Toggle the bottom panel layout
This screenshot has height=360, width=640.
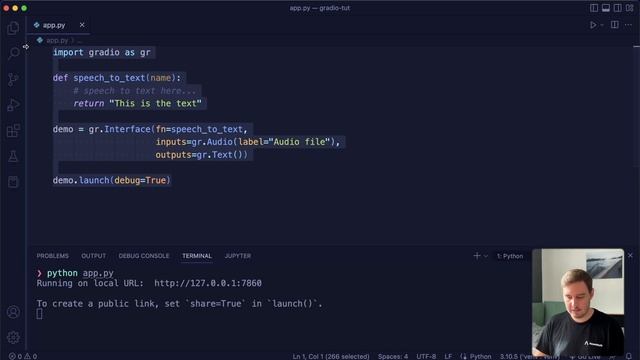point(606,8)
